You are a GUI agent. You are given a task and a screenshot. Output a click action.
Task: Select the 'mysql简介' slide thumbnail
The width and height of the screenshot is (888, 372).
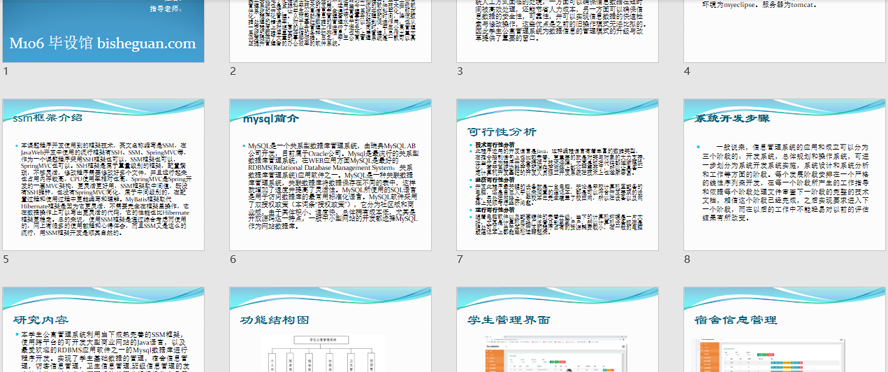click(331, 175)
